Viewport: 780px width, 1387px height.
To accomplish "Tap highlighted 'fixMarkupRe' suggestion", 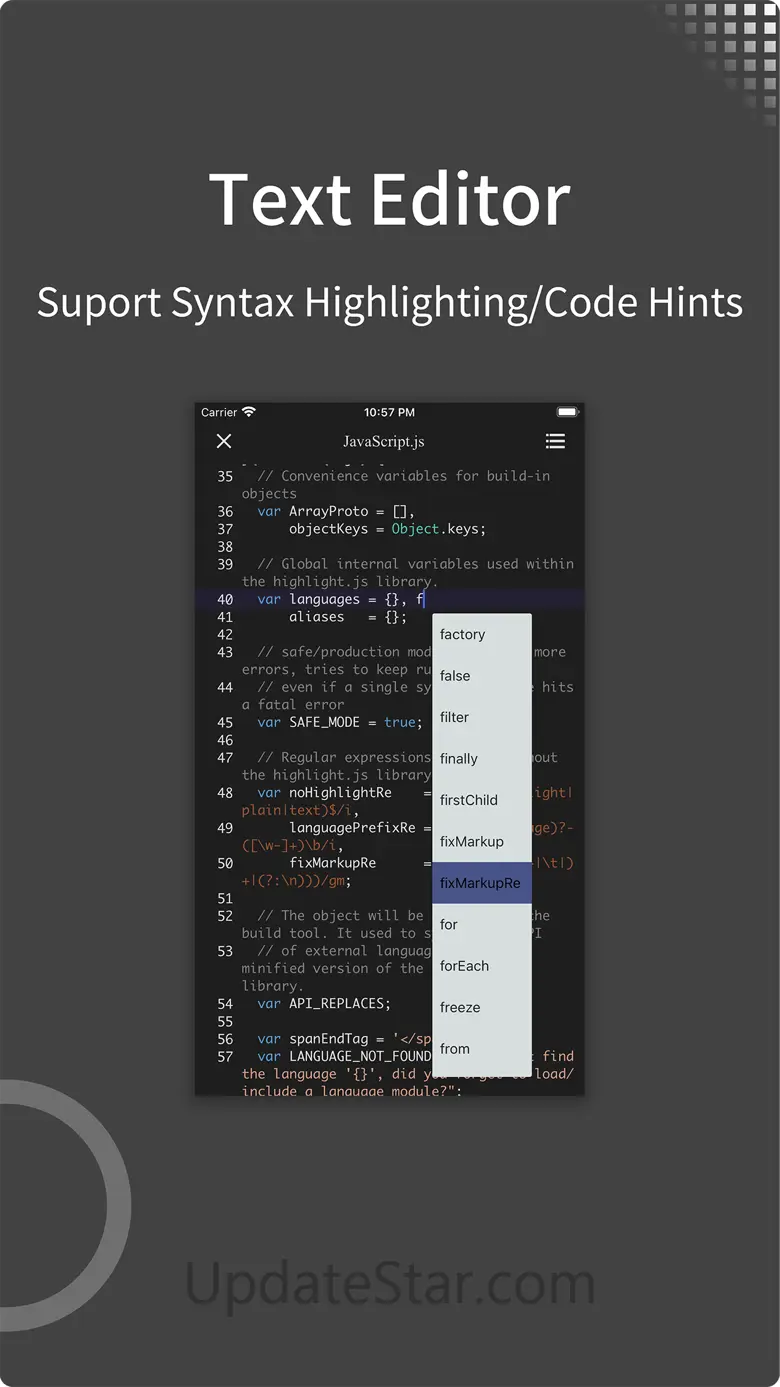I will coord(481,883).
